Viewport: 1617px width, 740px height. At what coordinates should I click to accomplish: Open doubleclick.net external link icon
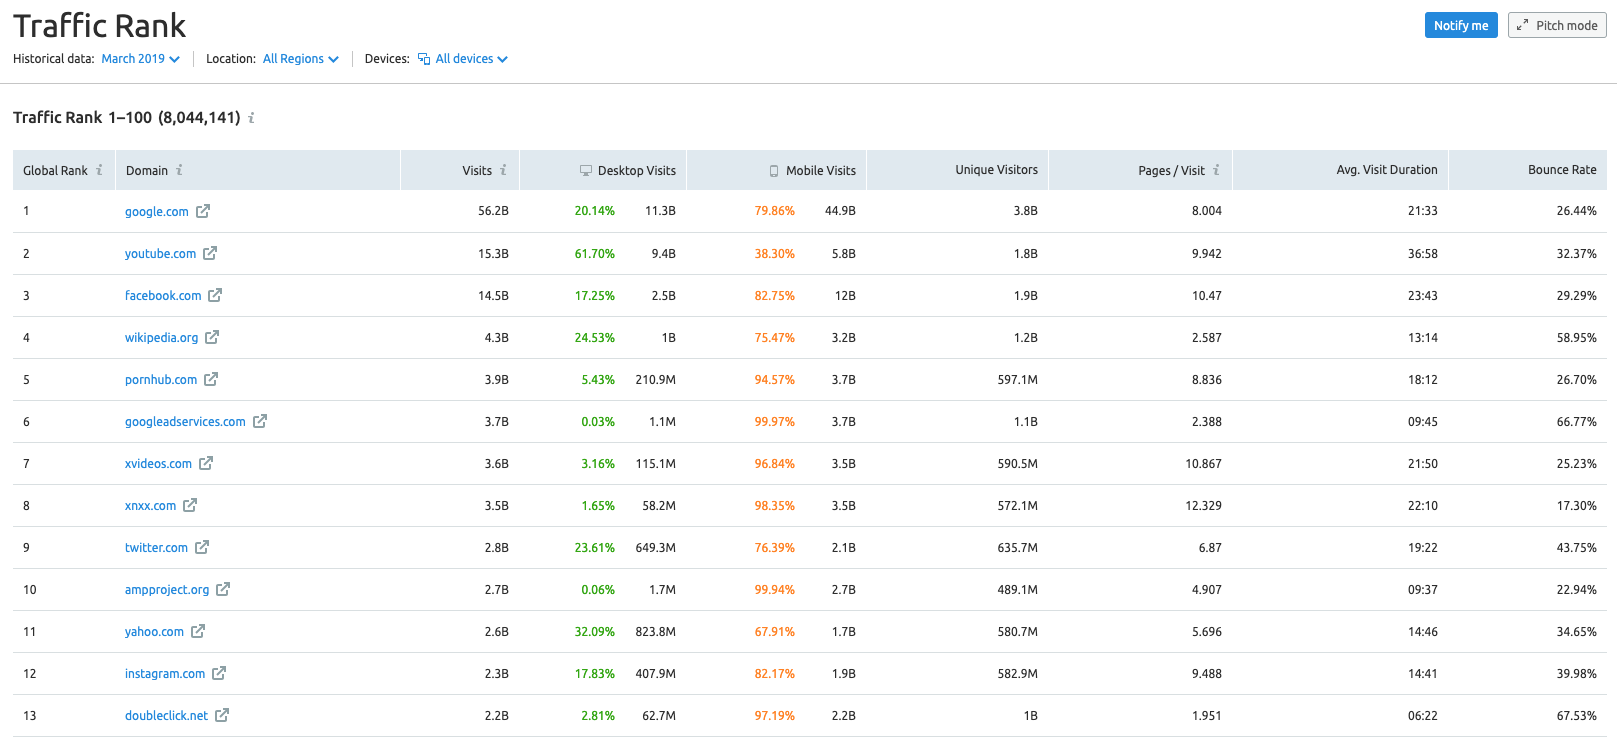[x=222, y=715]
